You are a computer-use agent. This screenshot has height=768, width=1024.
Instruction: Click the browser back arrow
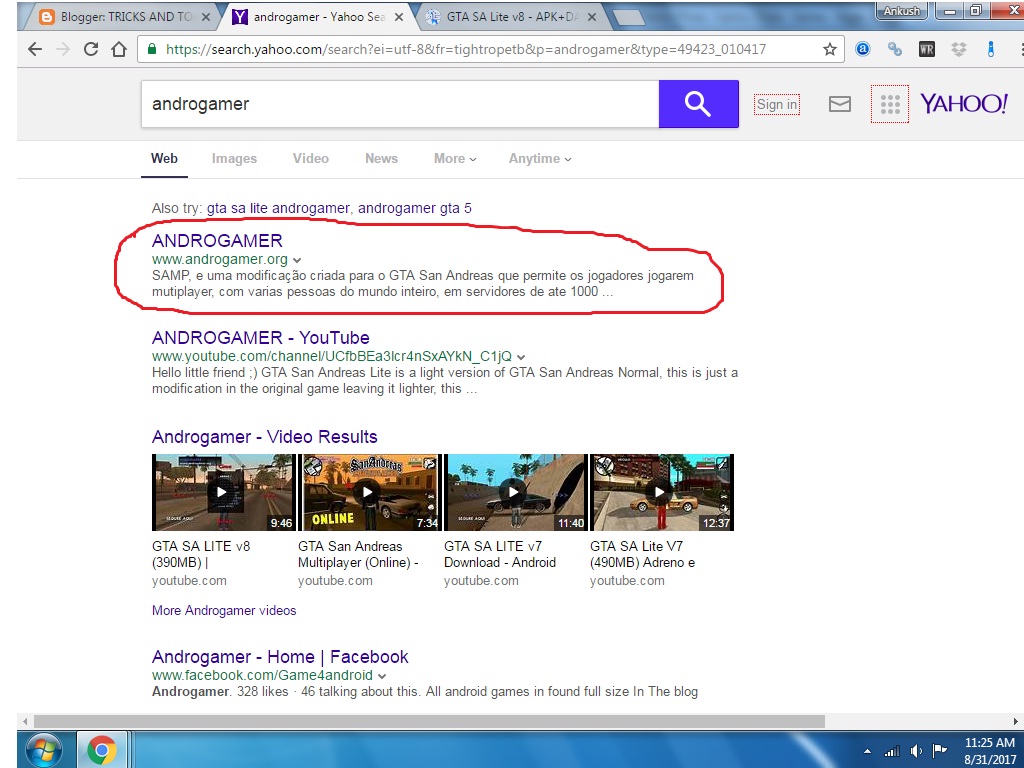35,49
